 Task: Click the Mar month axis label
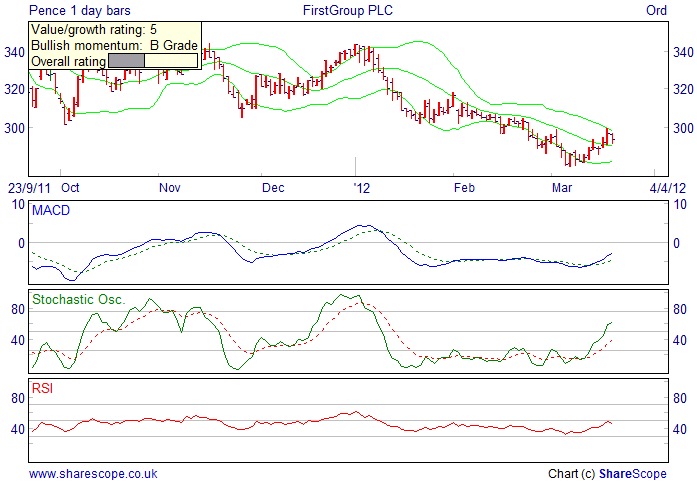coord(562,188)
